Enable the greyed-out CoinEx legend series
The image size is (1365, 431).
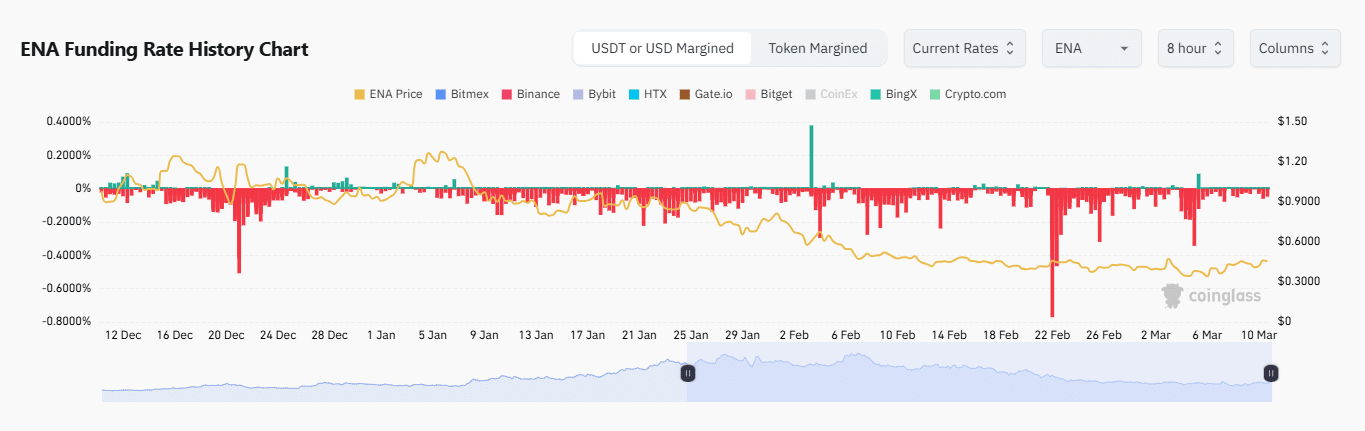[x=832, y=94]
